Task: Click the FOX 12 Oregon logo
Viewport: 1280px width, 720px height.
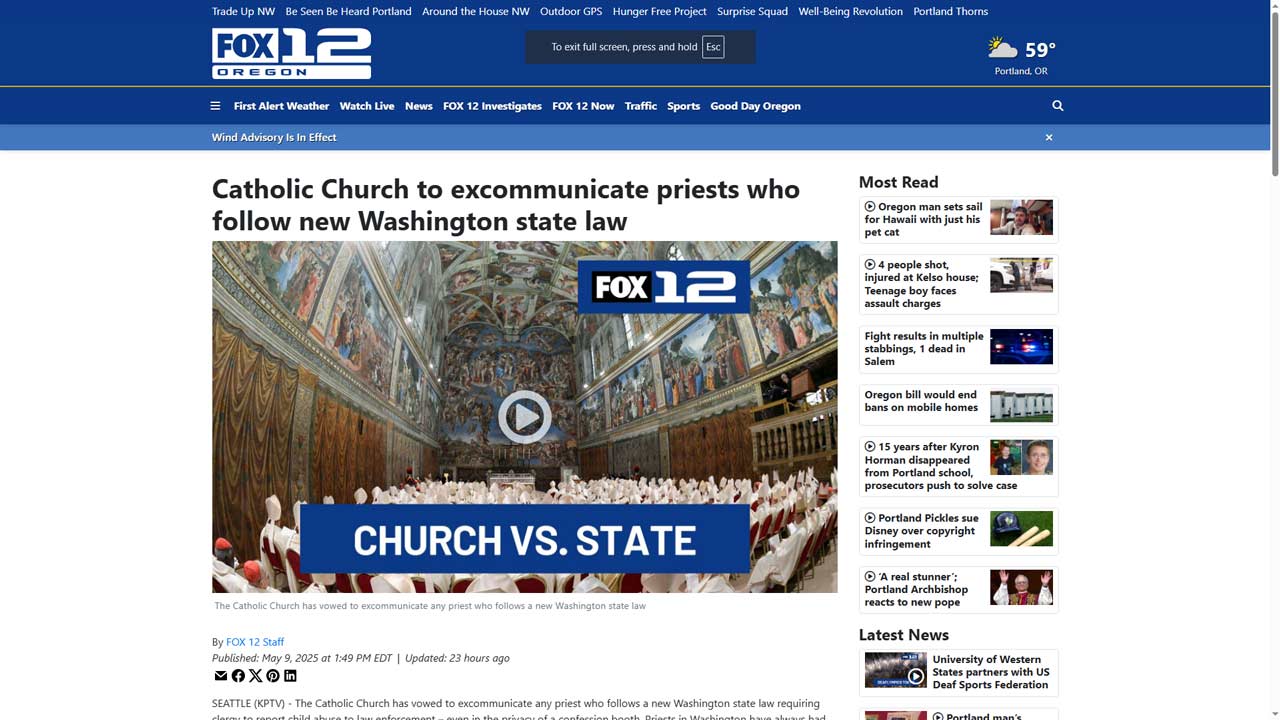Action: click(x=291, y=53)
